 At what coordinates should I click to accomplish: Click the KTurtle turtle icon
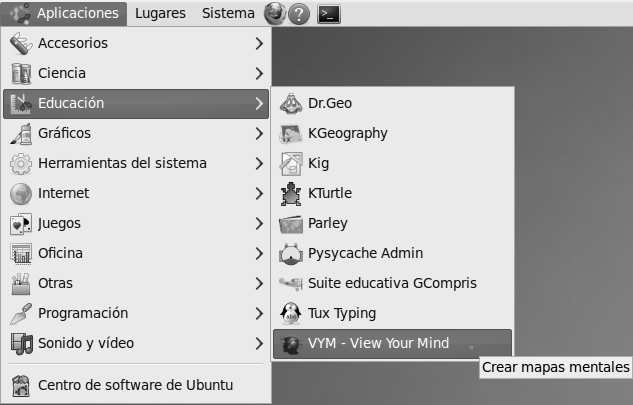pyautogui.click(x=290, y=193)
